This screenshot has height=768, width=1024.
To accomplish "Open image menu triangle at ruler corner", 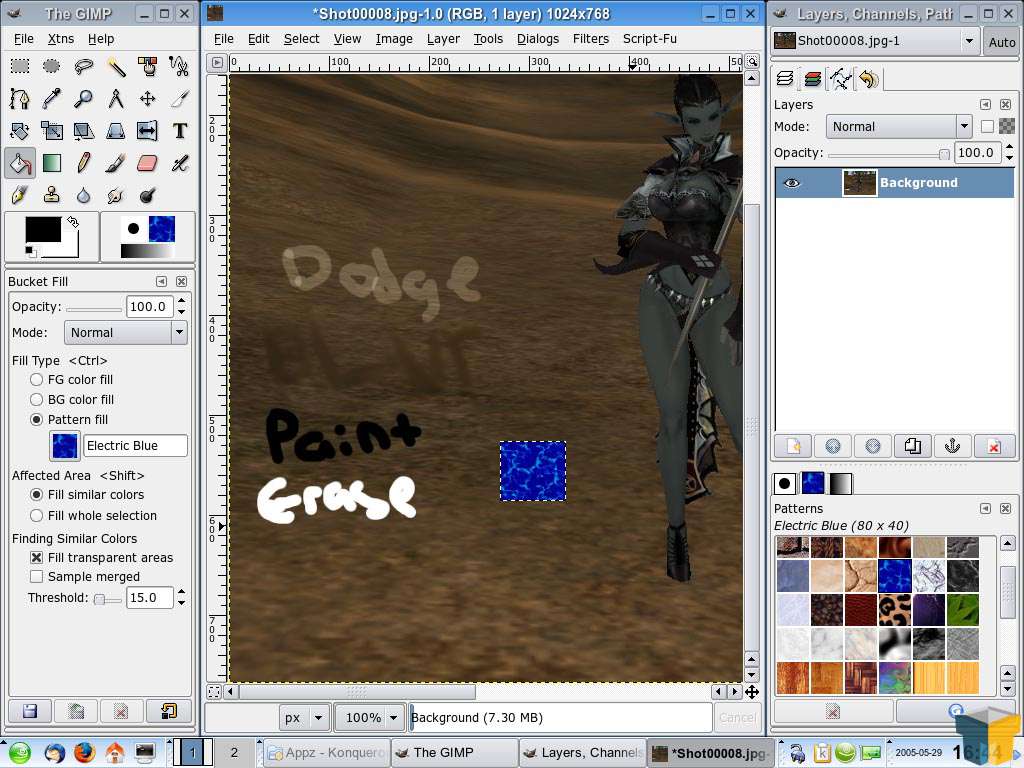I will tap(217, 63).
